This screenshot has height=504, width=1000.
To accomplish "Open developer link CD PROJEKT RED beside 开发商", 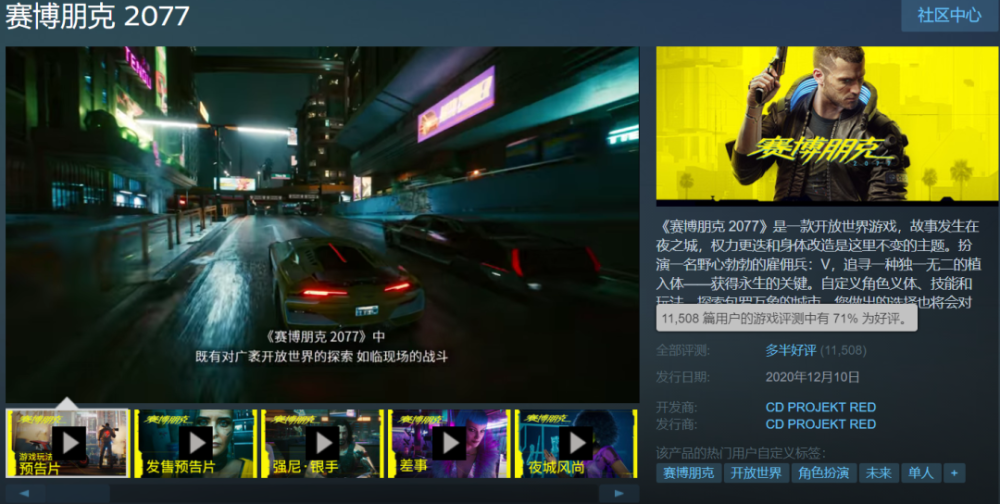I will click(x=820, y=407).
